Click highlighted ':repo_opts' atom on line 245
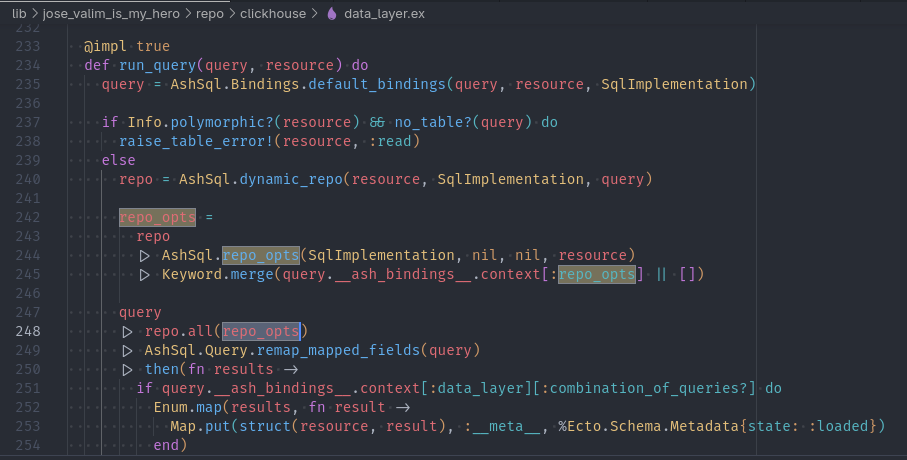Screen dimensions: 907x460 592,274
